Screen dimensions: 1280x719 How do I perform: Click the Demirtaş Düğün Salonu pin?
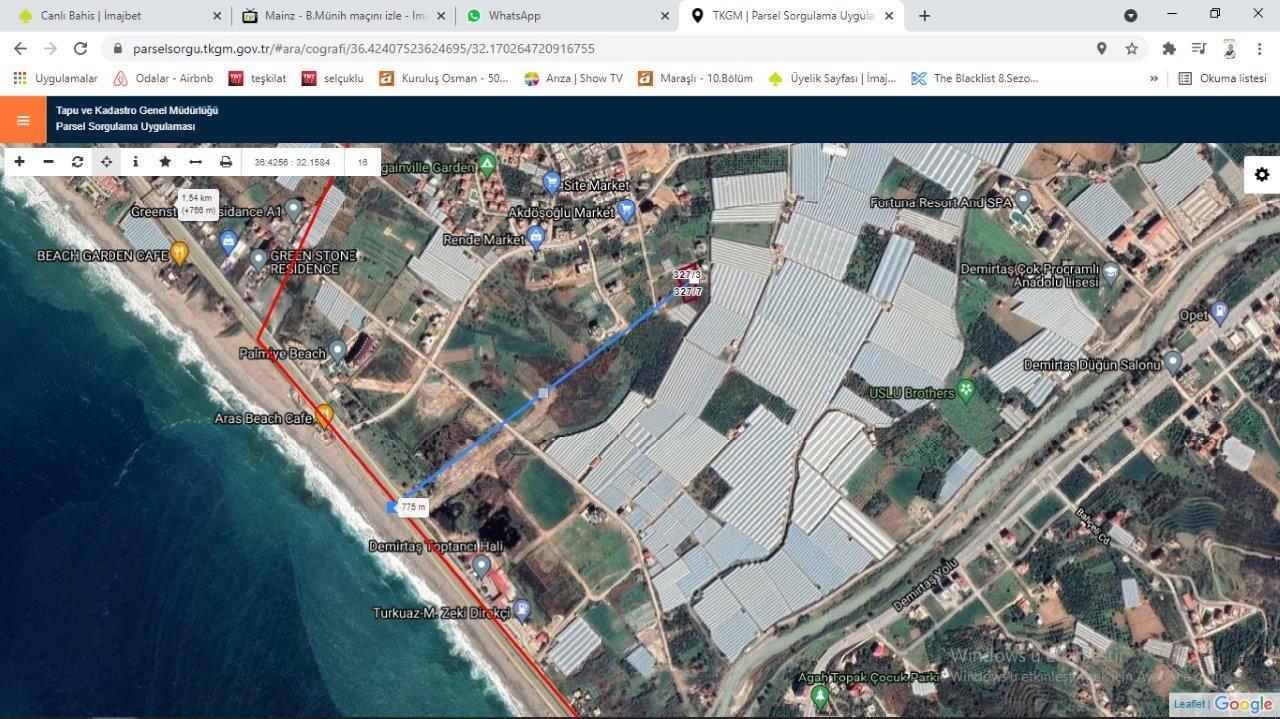click(x=1173, y=362)
